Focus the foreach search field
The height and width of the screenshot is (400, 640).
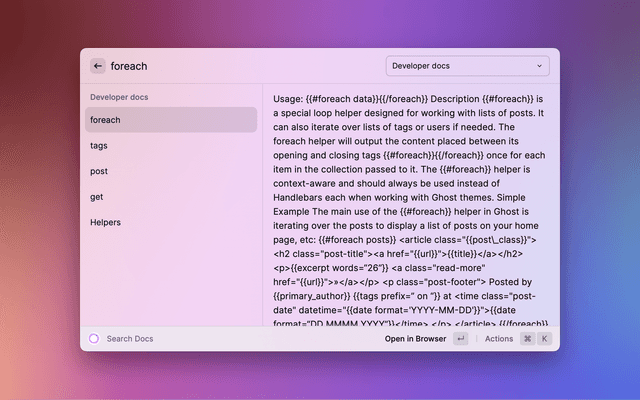click(x=240, y=66)
